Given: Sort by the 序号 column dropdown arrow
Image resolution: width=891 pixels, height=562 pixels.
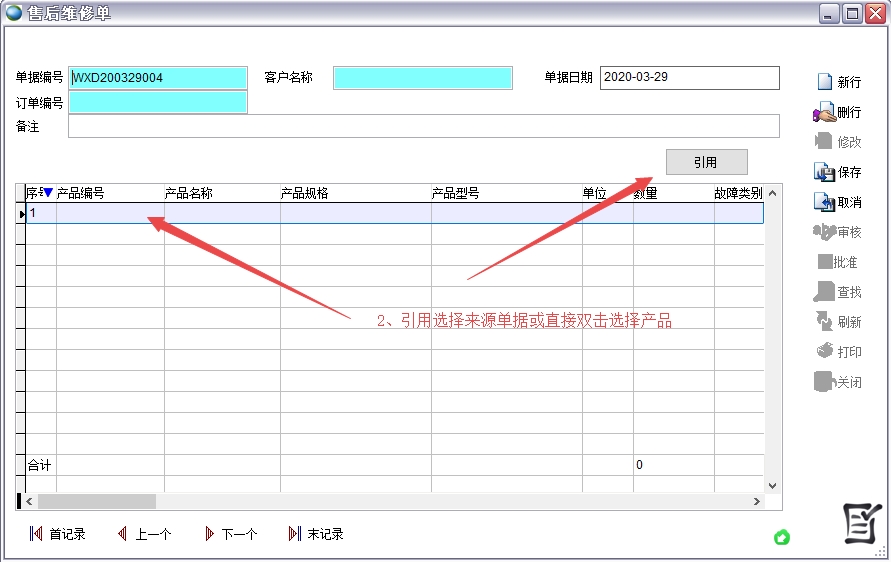Looking at the screenshot, I should click(48, 193).
